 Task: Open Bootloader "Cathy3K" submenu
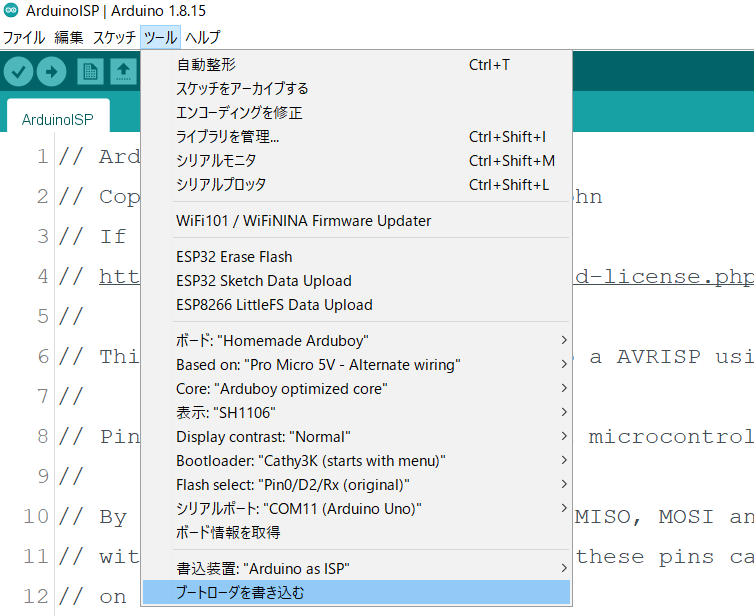356,461
